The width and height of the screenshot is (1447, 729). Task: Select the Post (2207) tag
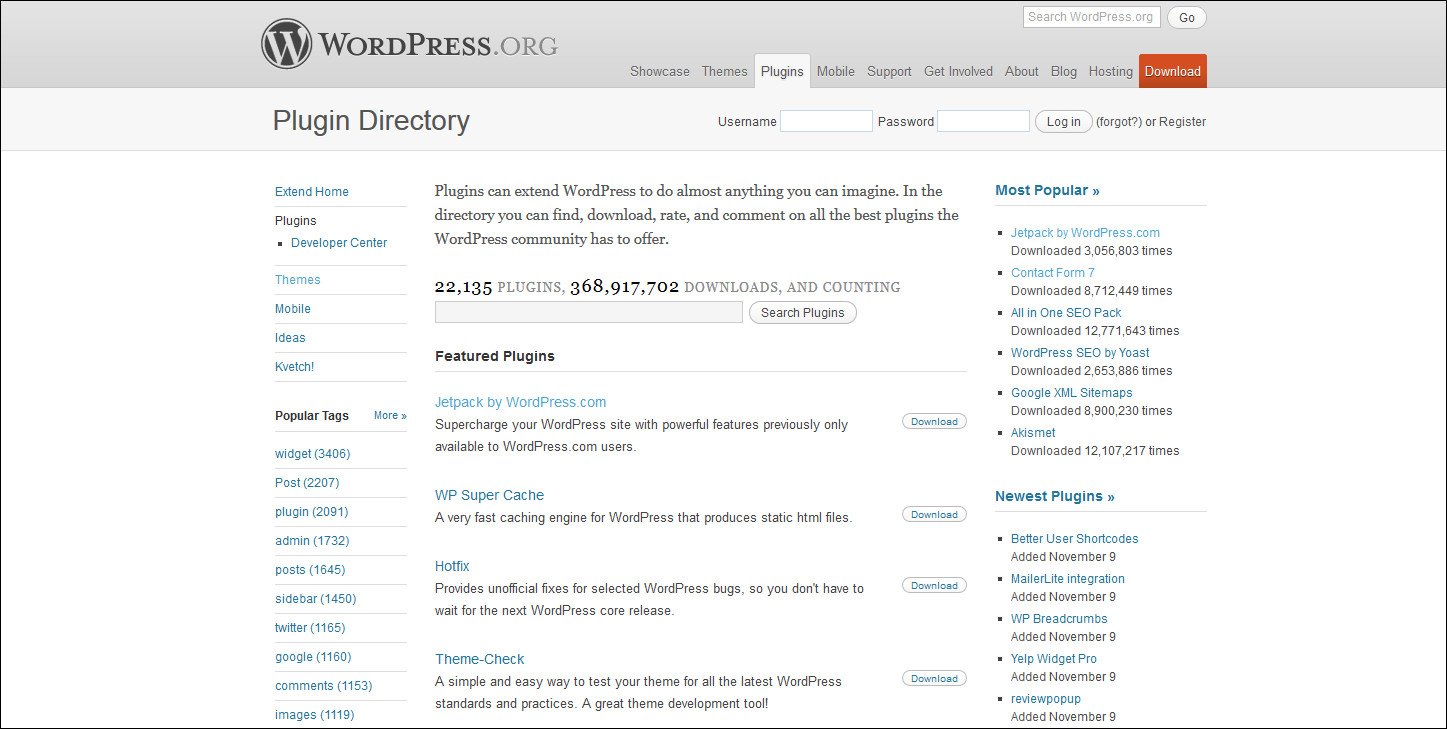tap(307, 483)
